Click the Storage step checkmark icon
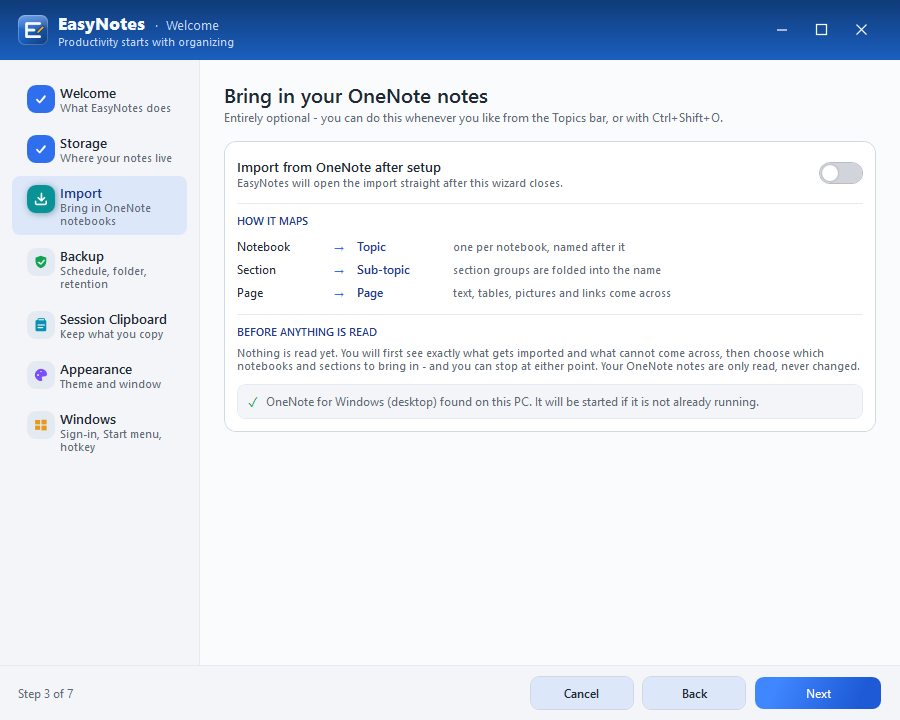This screenshot has height=720, width=900. click(41, 149)
